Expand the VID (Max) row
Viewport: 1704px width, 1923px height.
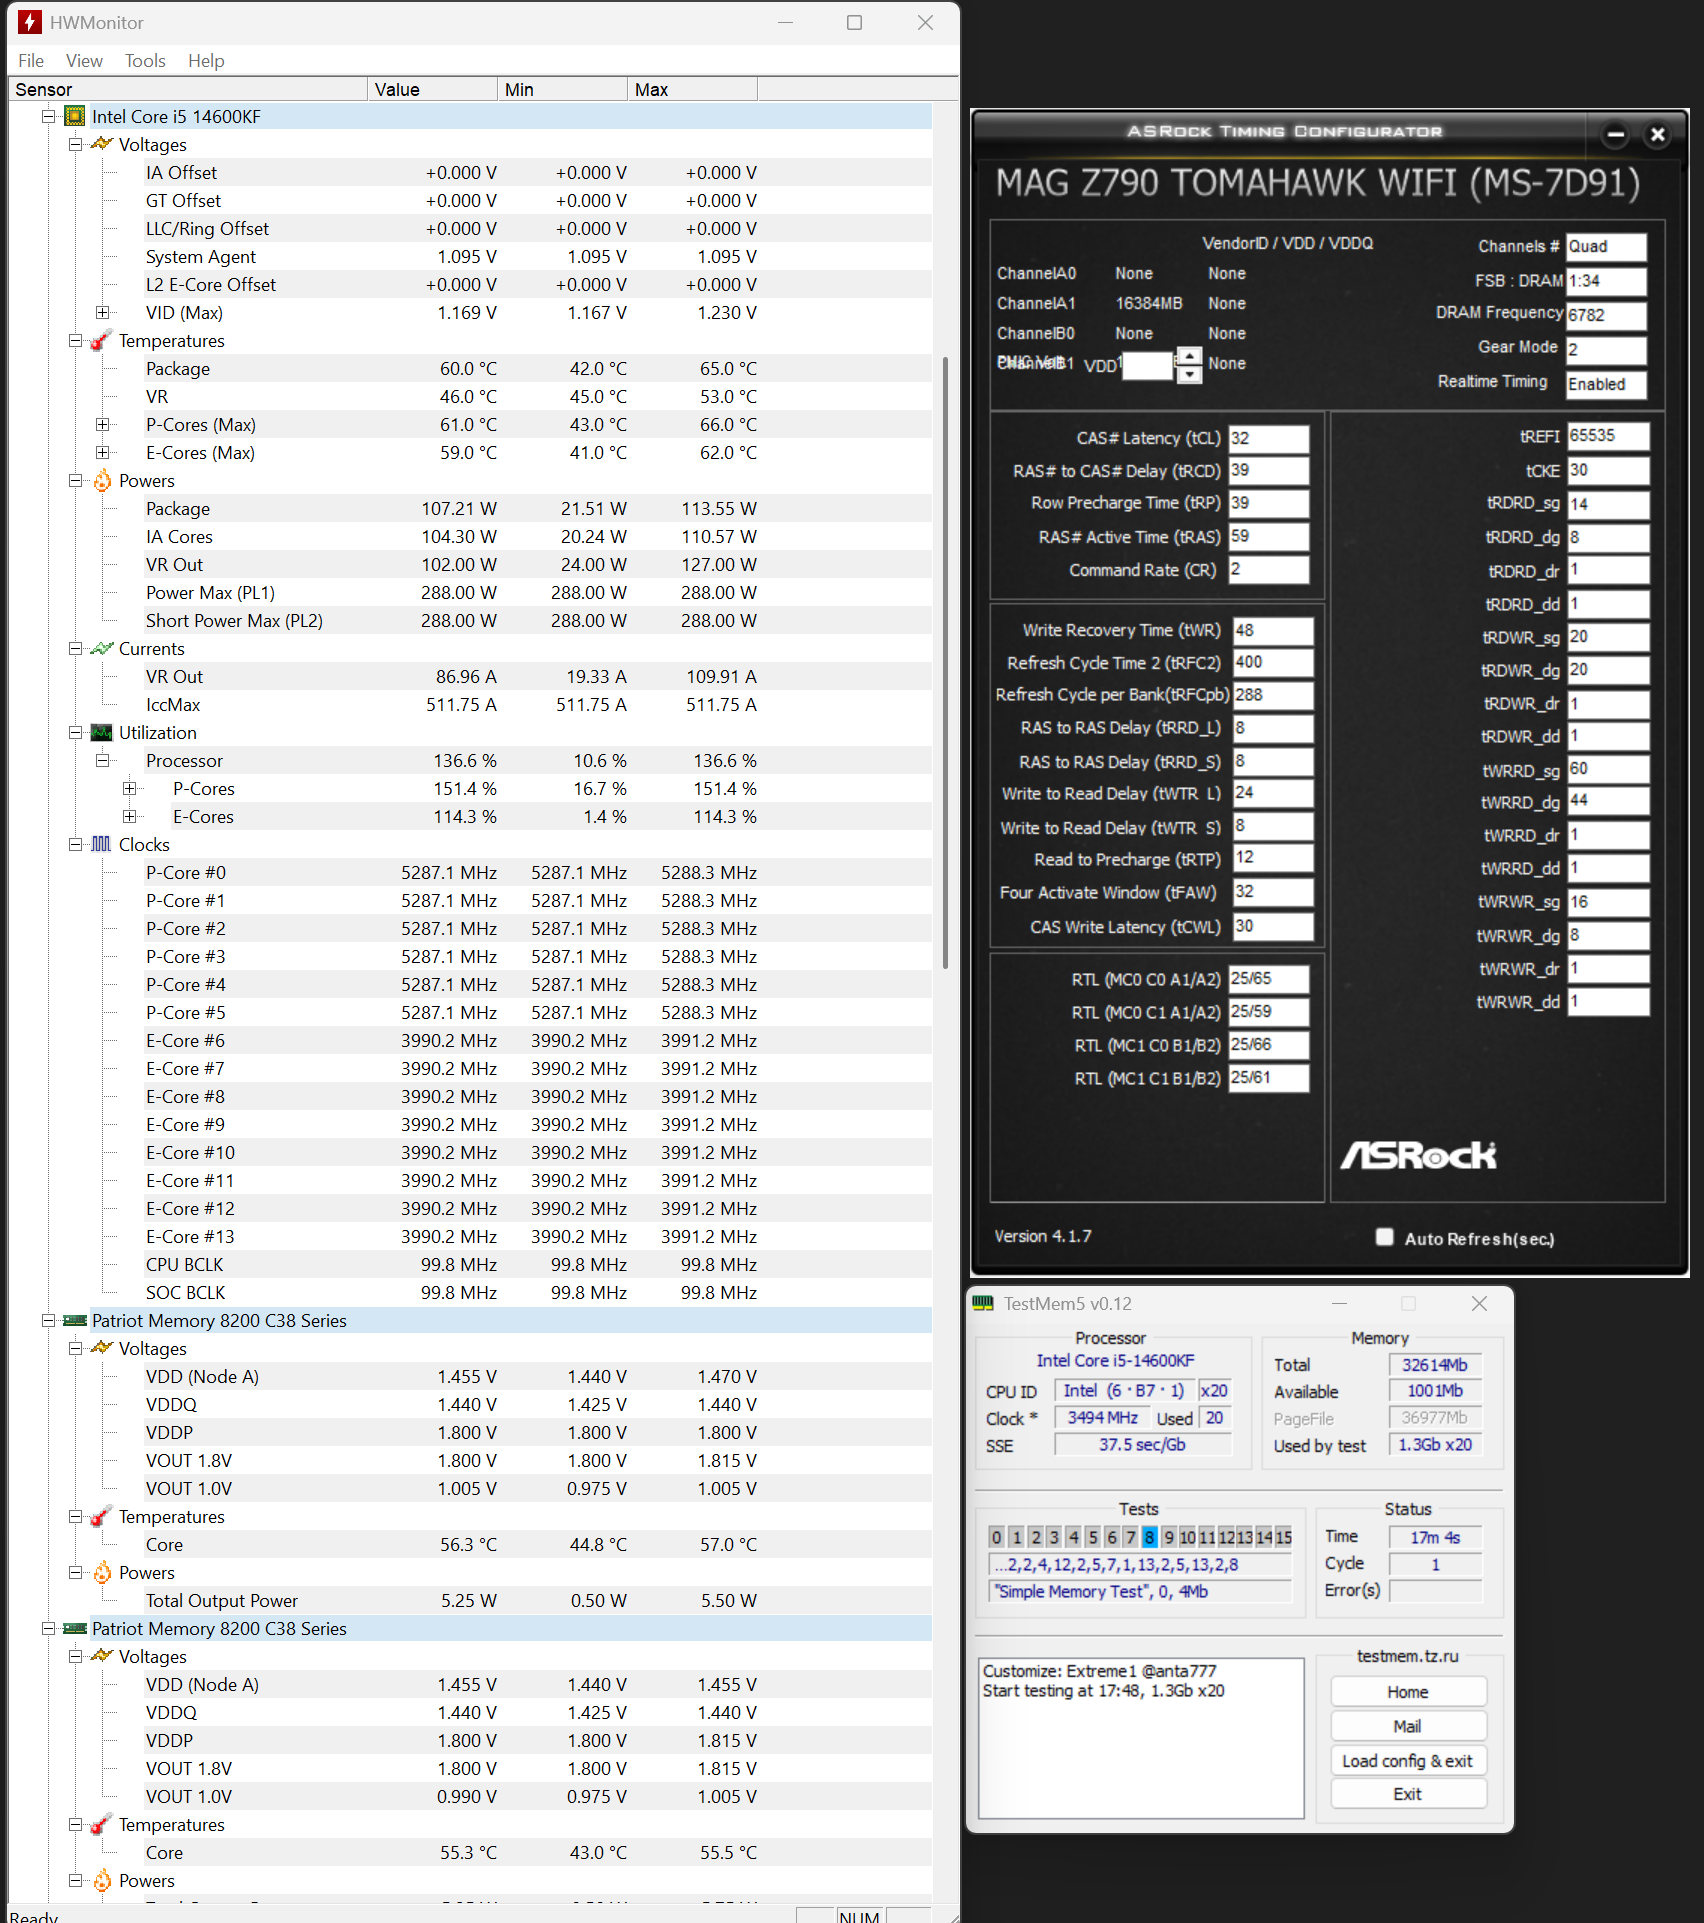[x=102, y=313]
